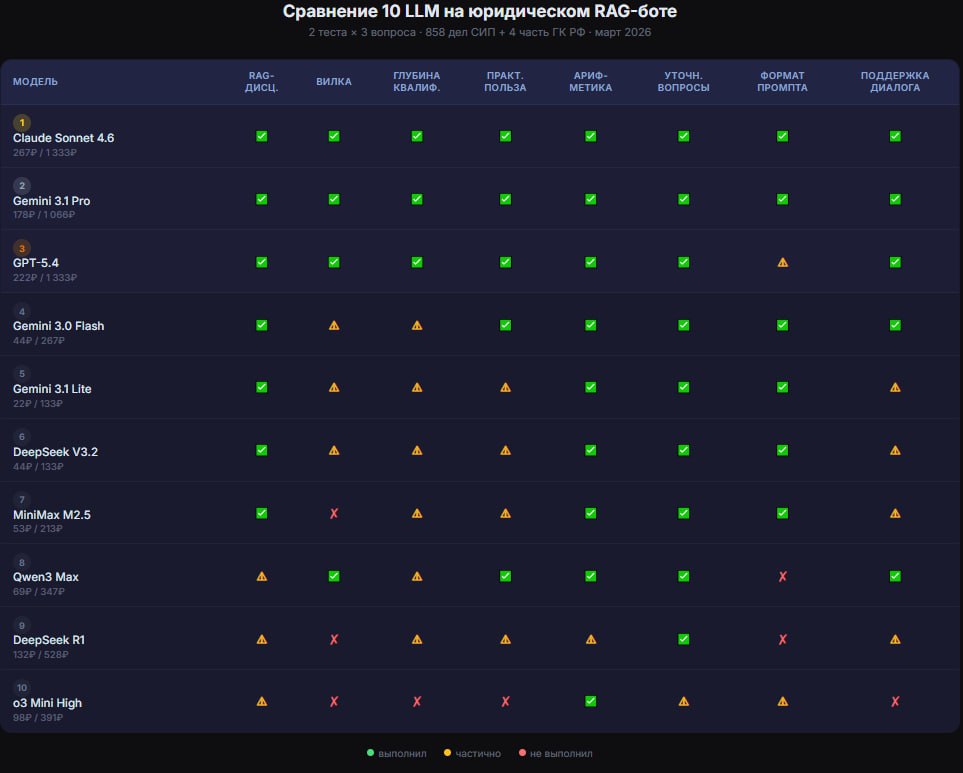Click DeepSeek V3.2 check under Уточн. вопросы

[684, 451]
